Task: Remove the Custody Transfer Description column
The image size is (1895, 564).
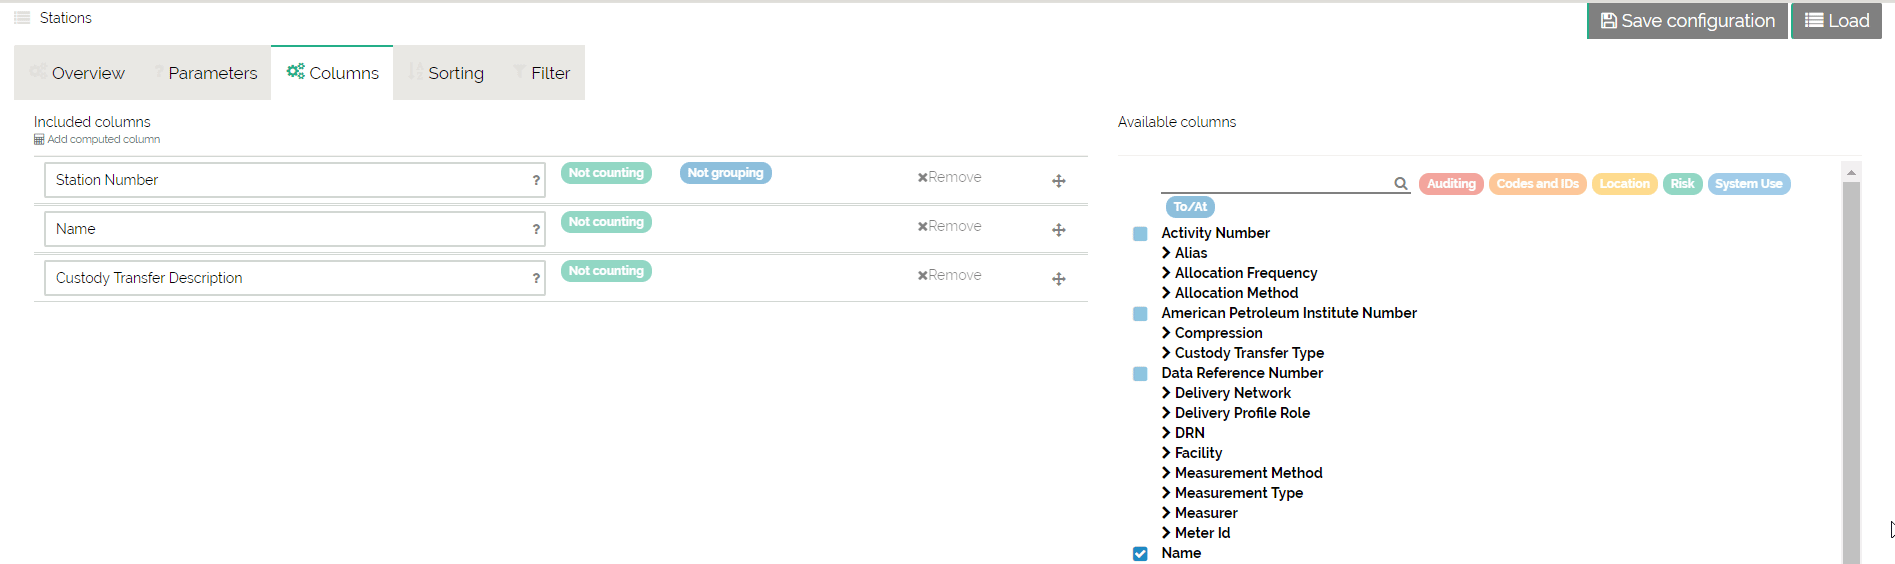Action: click(x=949, y=275)
